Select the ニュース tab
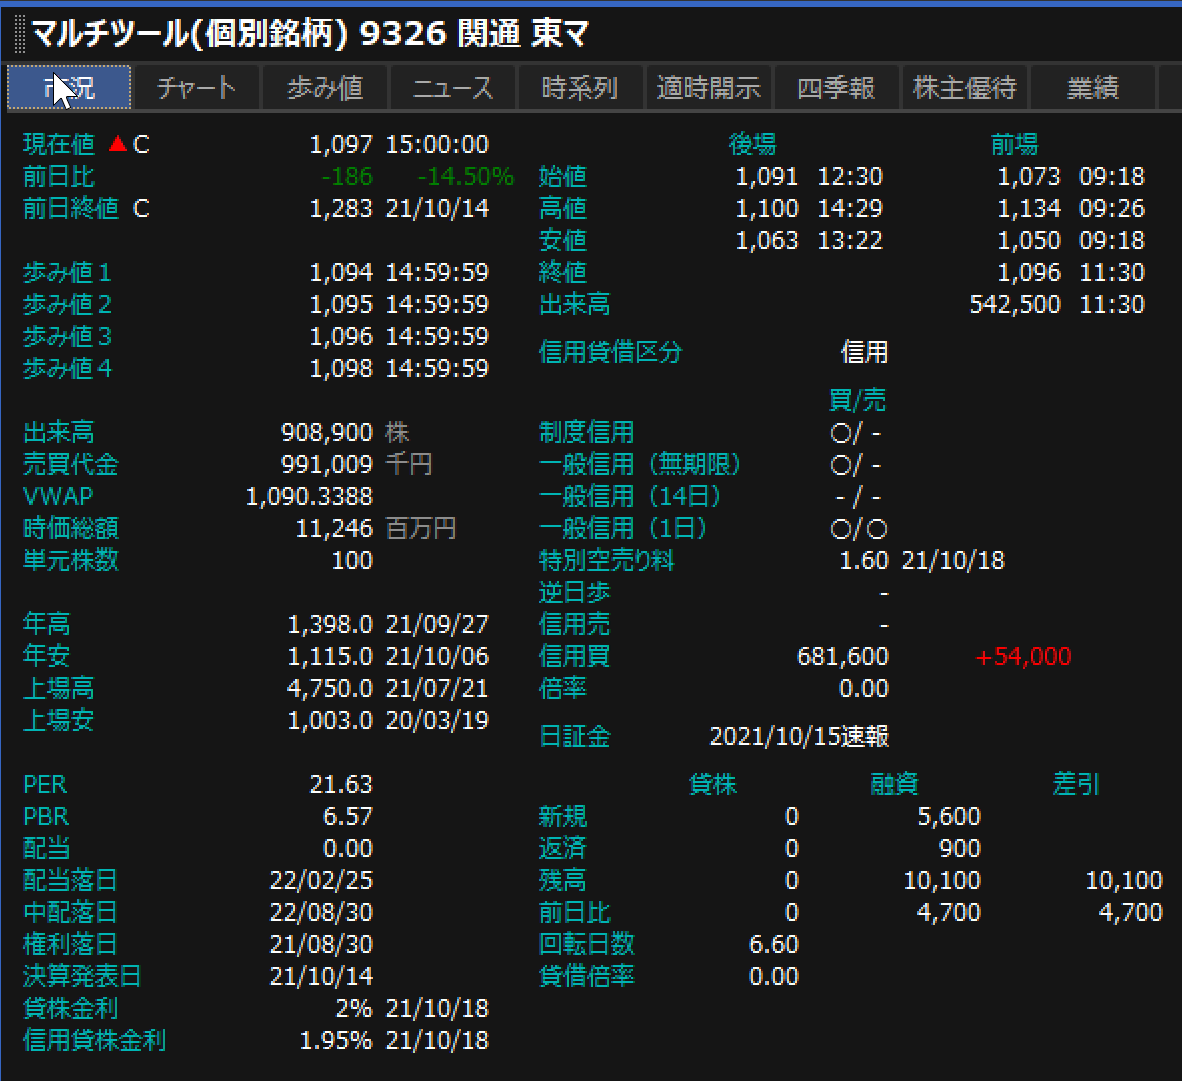This screenshot has height=1081, width=1182. 453,87
